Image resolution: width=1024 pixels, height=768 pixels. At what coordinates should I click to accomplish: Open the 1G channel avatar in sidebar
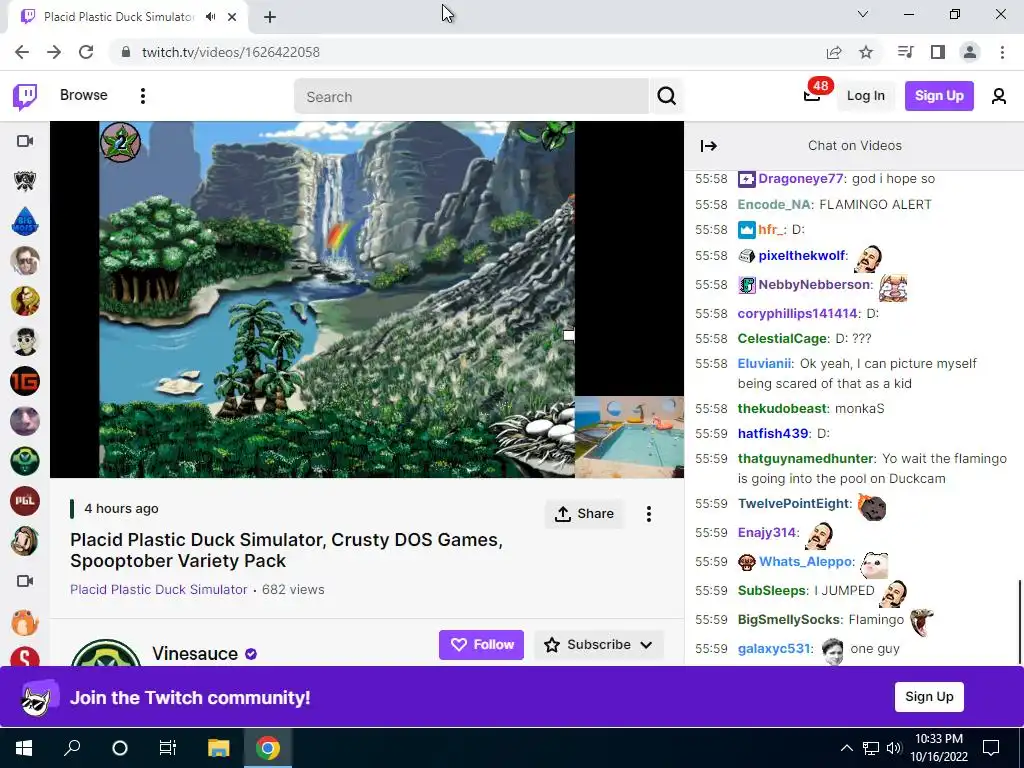coord(25,381)
